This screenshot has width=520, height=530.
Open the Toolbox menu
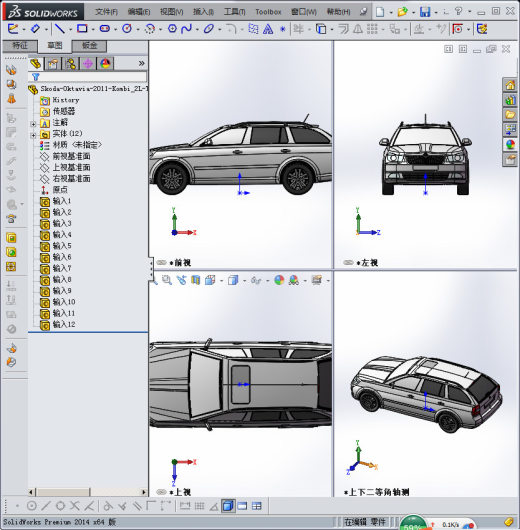(268, 12)
